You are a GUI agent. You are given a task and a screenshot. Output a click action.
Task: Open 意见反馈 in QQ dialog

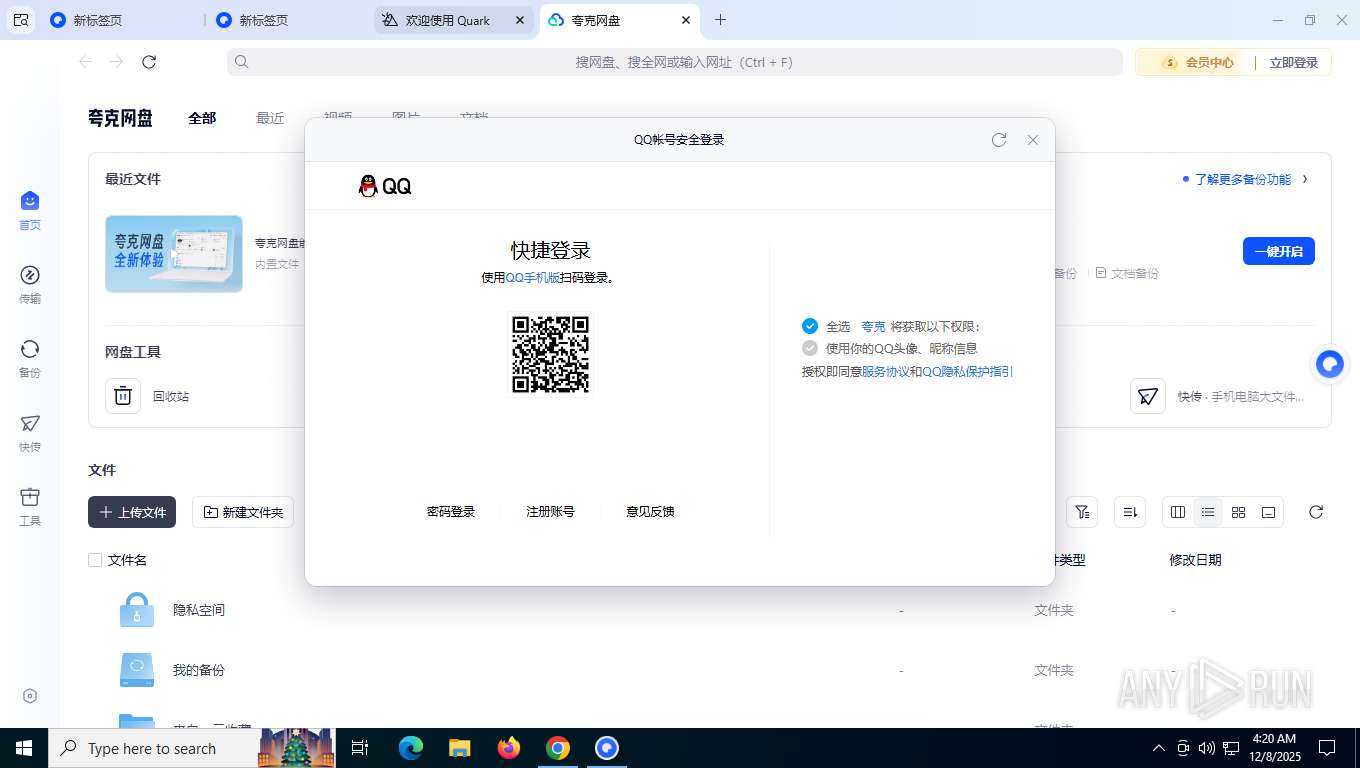[650, 511]
